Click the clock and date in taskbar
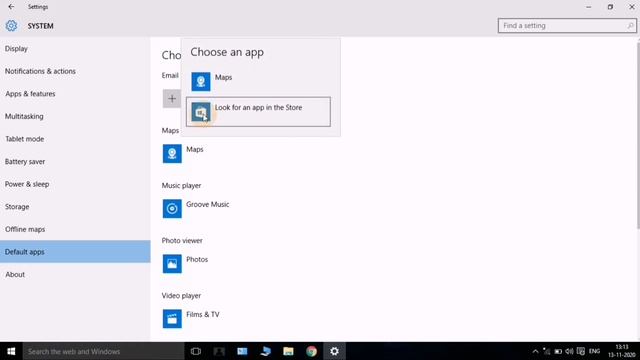 pos(622,351)
